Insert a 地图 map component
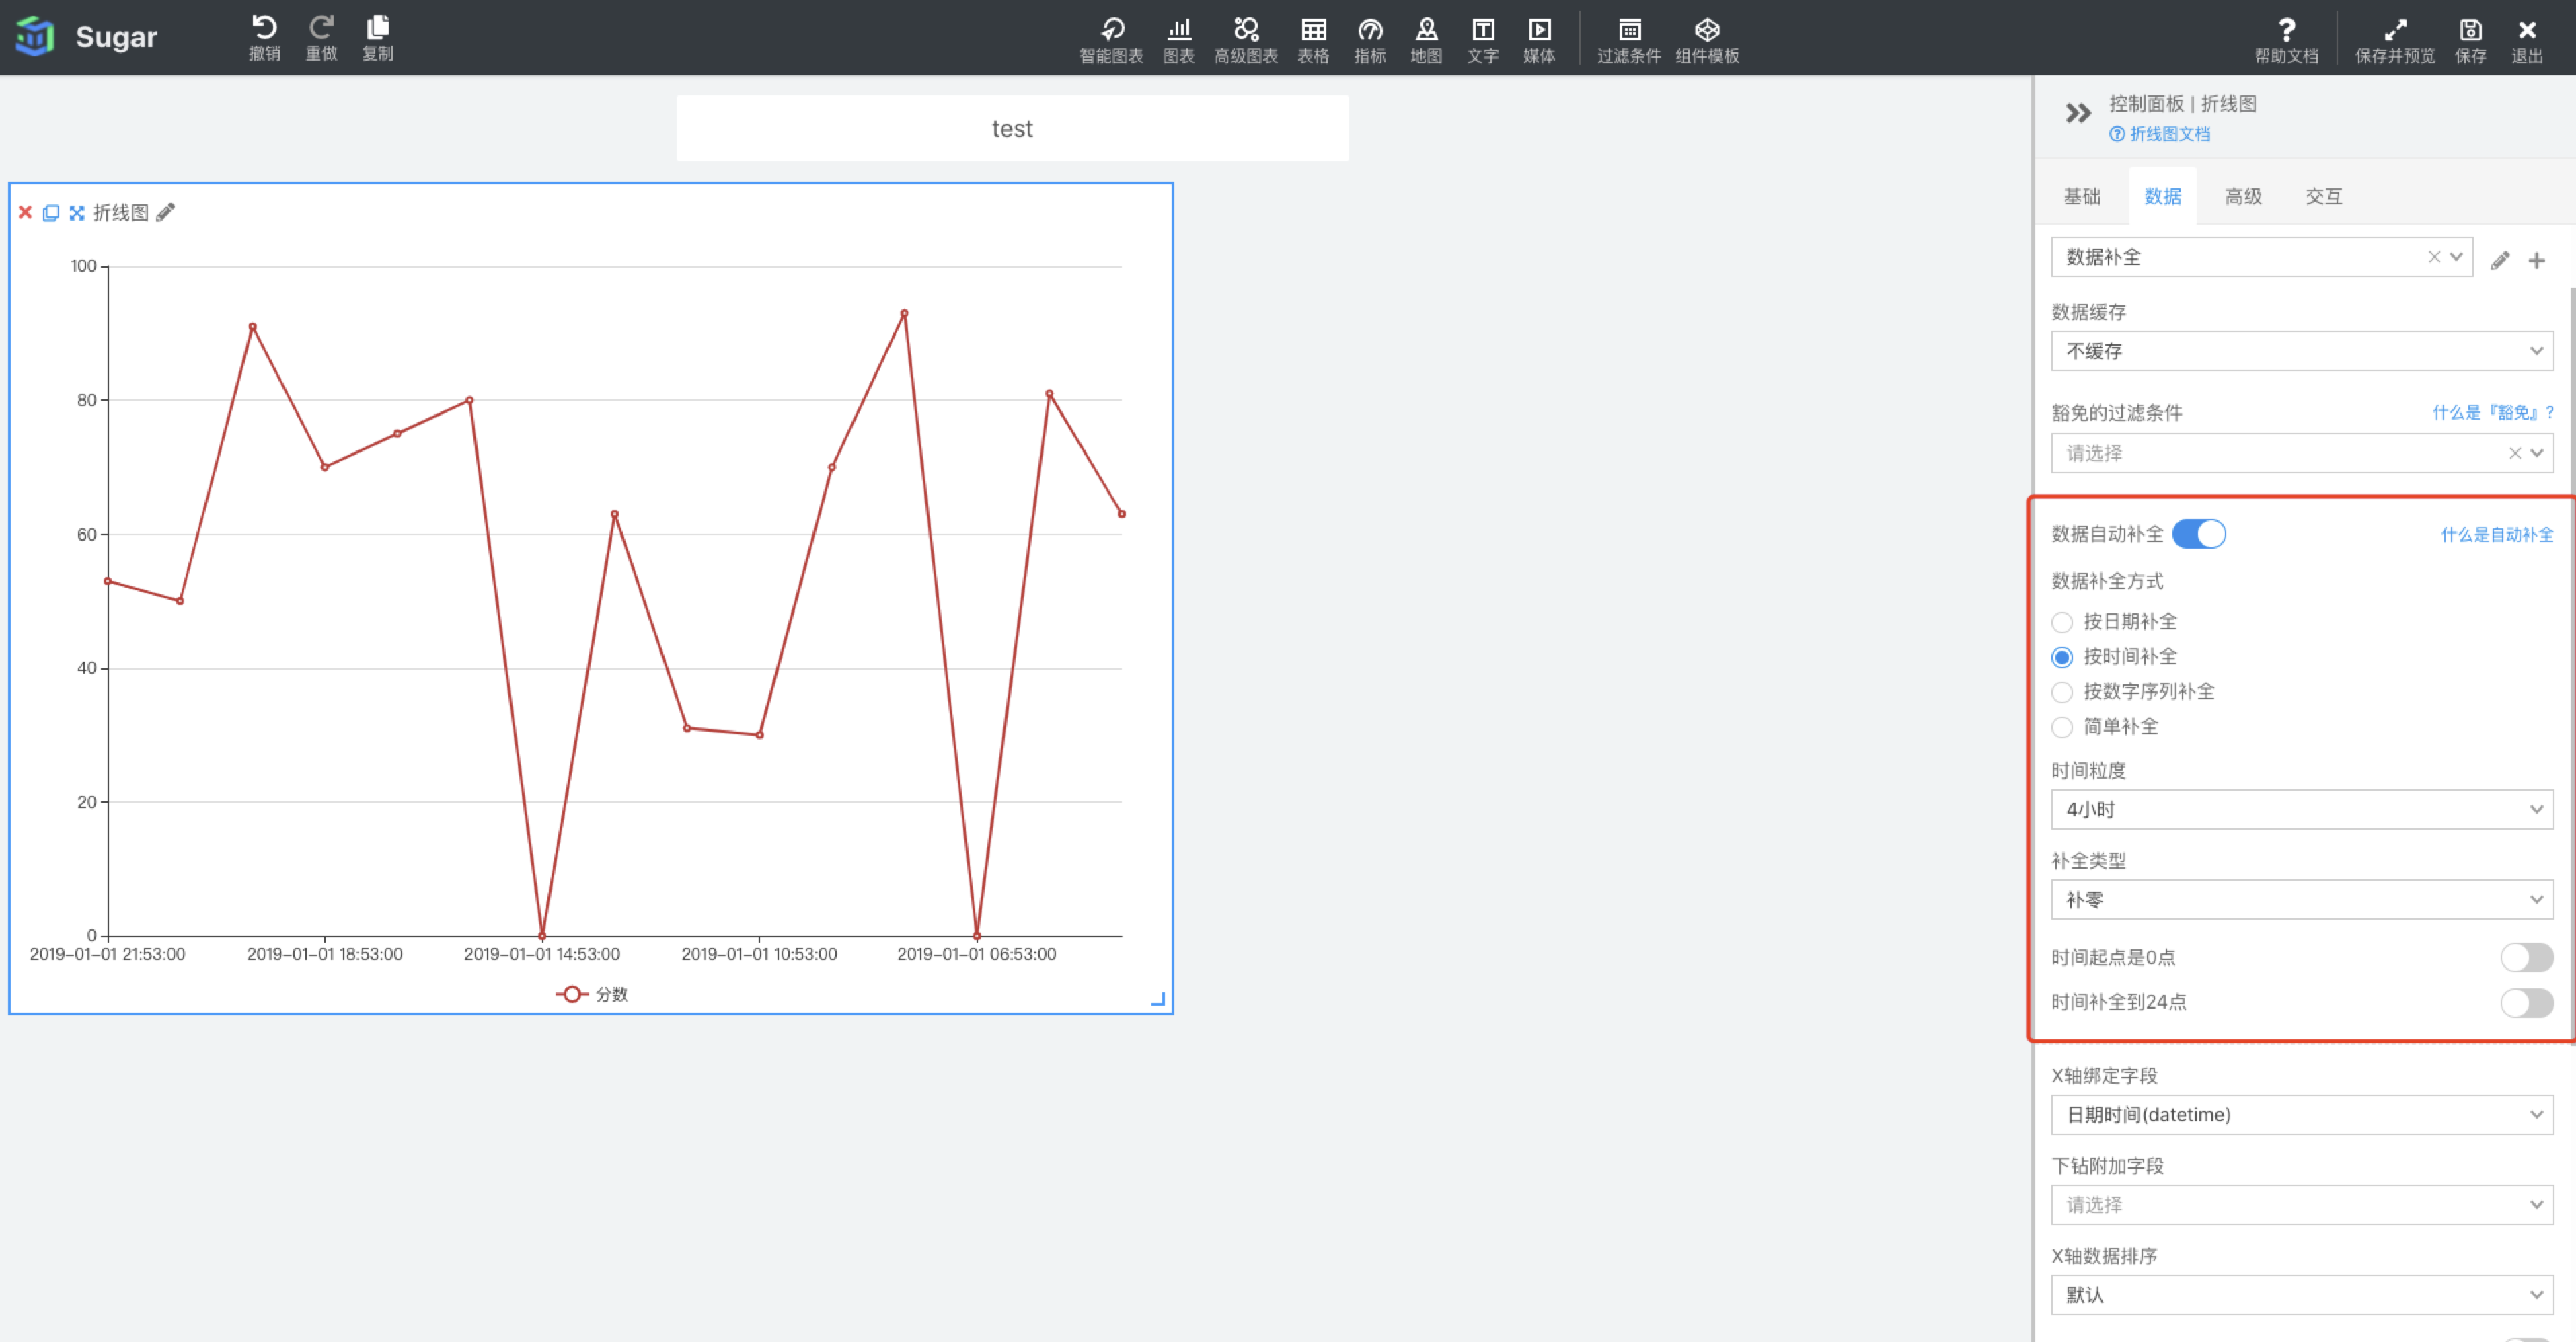Image resolution: width=2576 pixels, height=1342 pixels. coord(1426,40)
